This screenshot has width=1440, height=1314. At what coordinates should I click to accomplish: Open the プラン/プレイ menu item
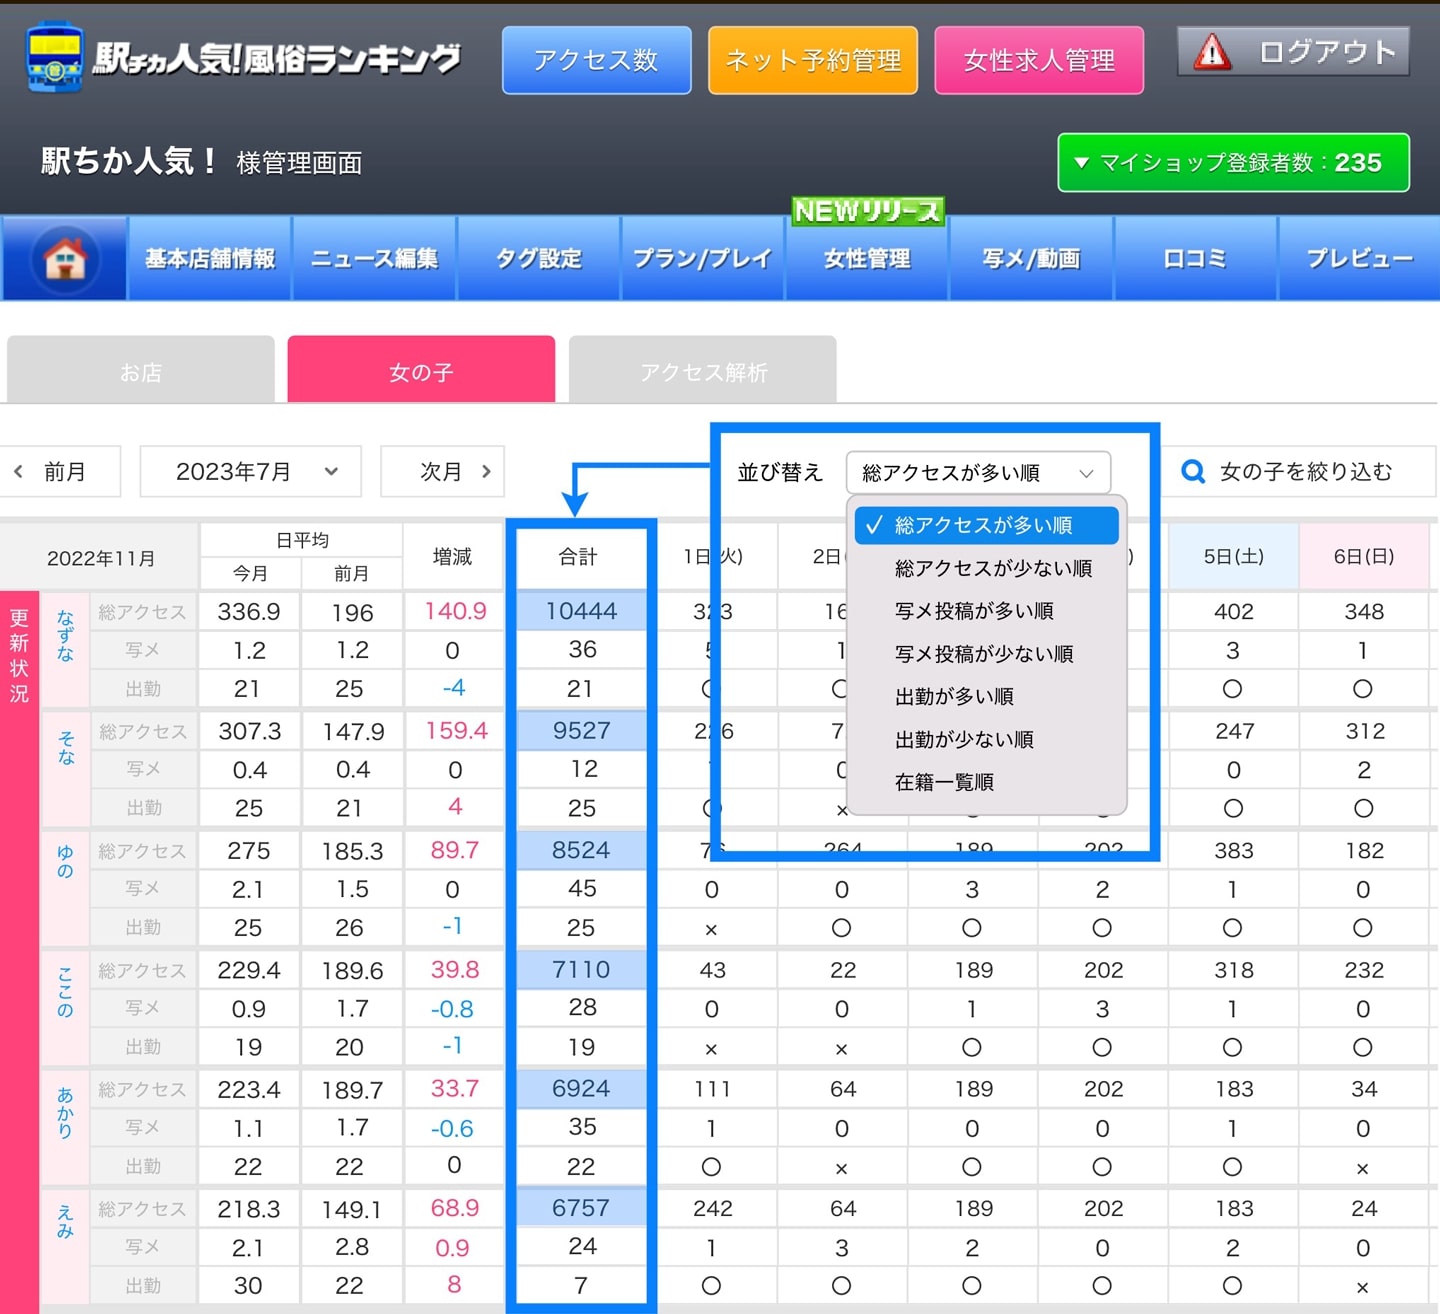[702, 259]
